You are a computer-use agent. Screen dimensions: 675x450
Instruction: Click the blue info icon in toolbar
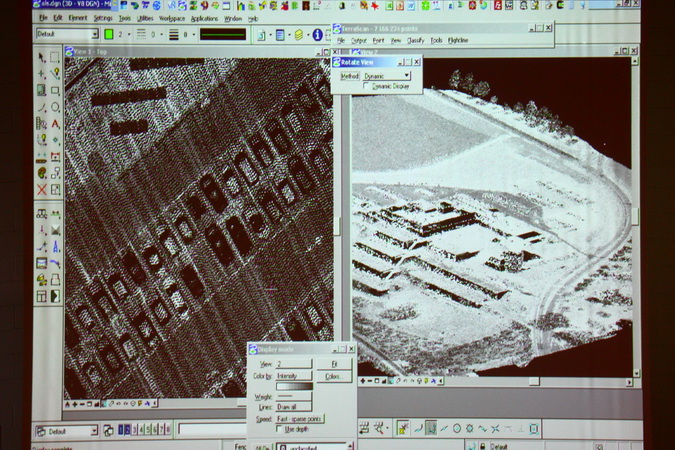[x=318, y=35]
